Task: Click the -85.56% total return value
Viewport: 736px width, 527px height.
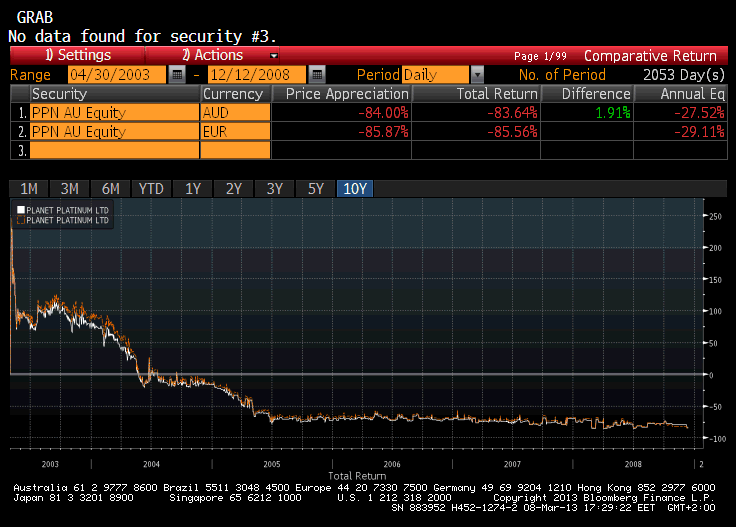Action: pos(512,132)
